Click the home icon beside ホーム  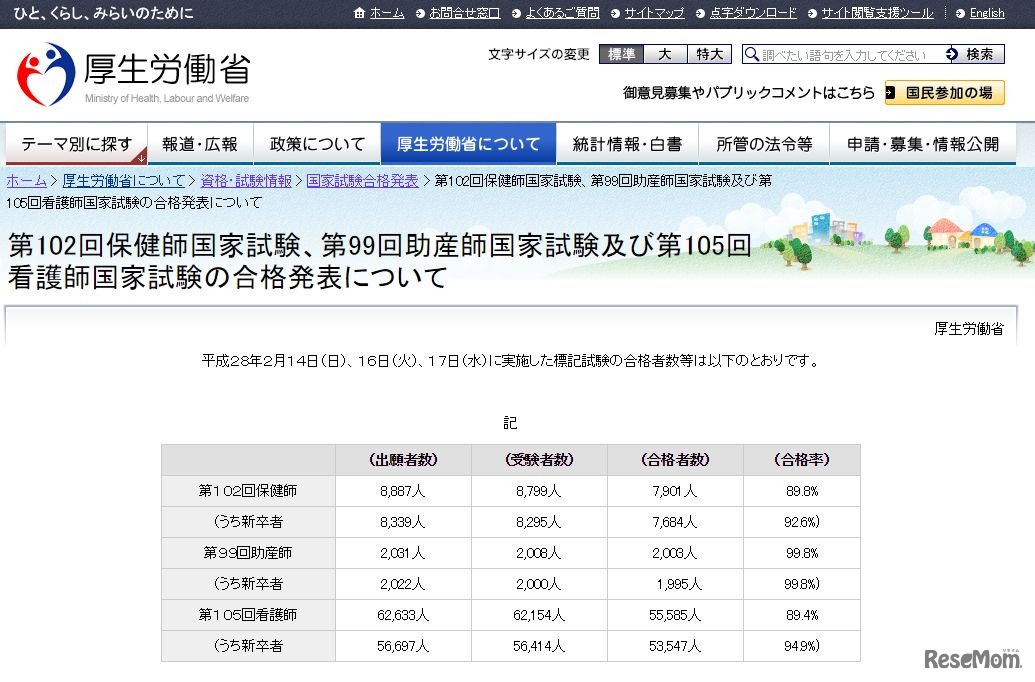tap(360, 13)
